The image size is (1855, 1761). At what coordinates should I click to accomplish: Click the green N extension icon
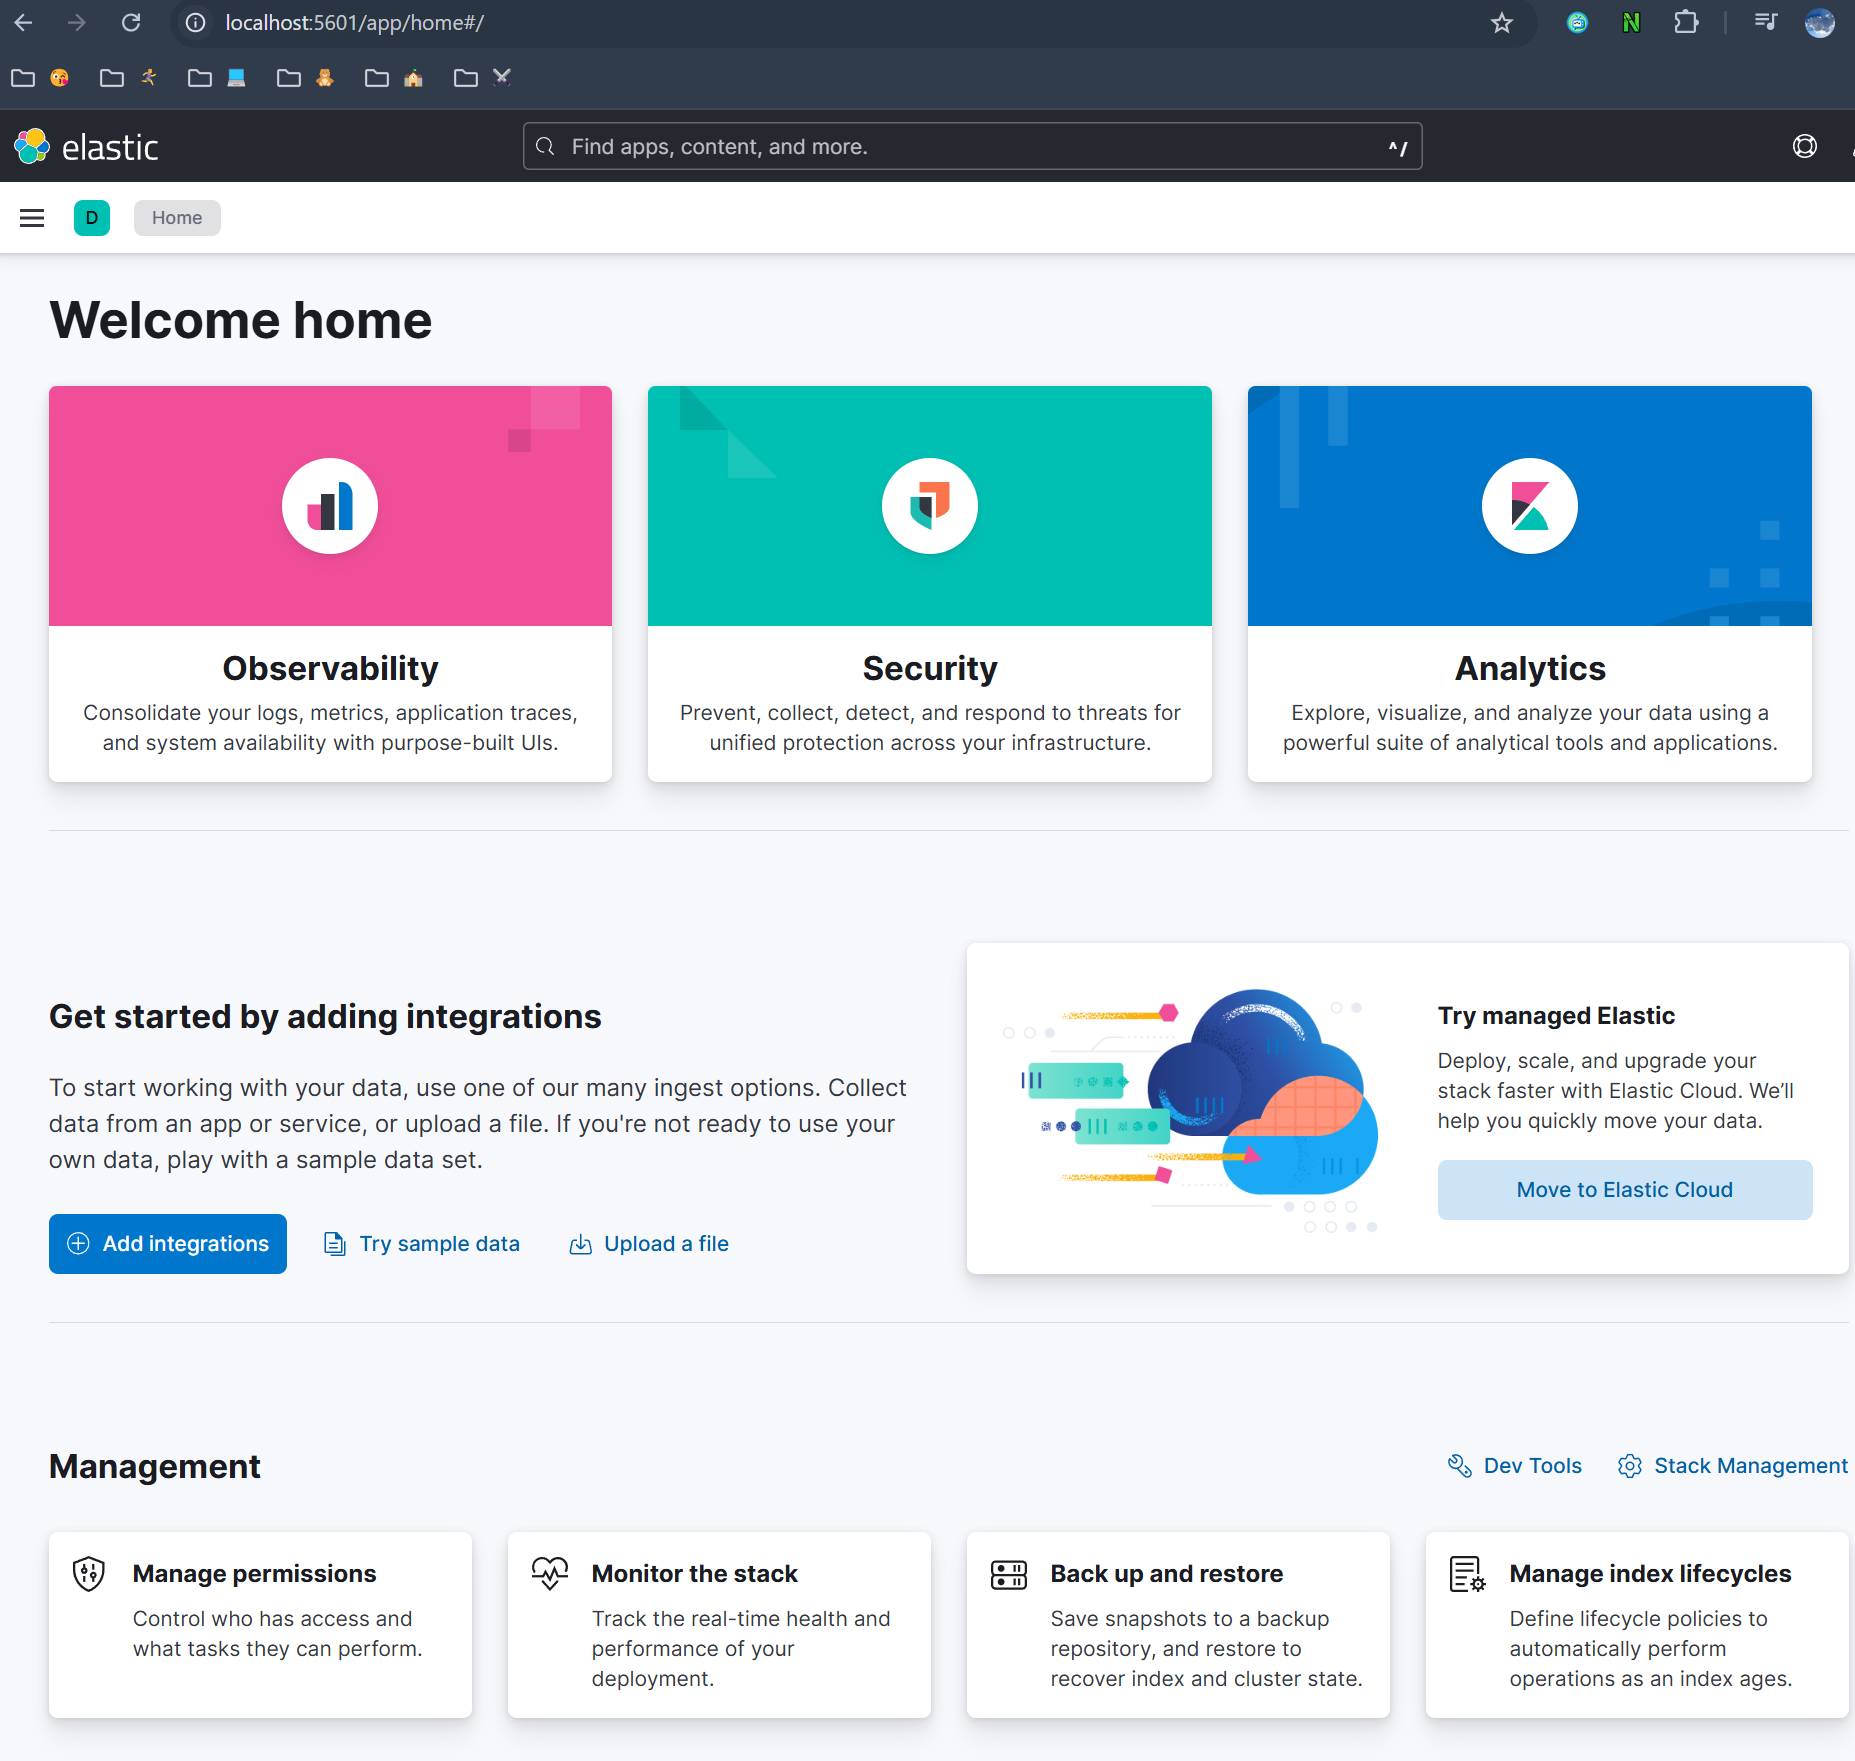(1631, 22)
